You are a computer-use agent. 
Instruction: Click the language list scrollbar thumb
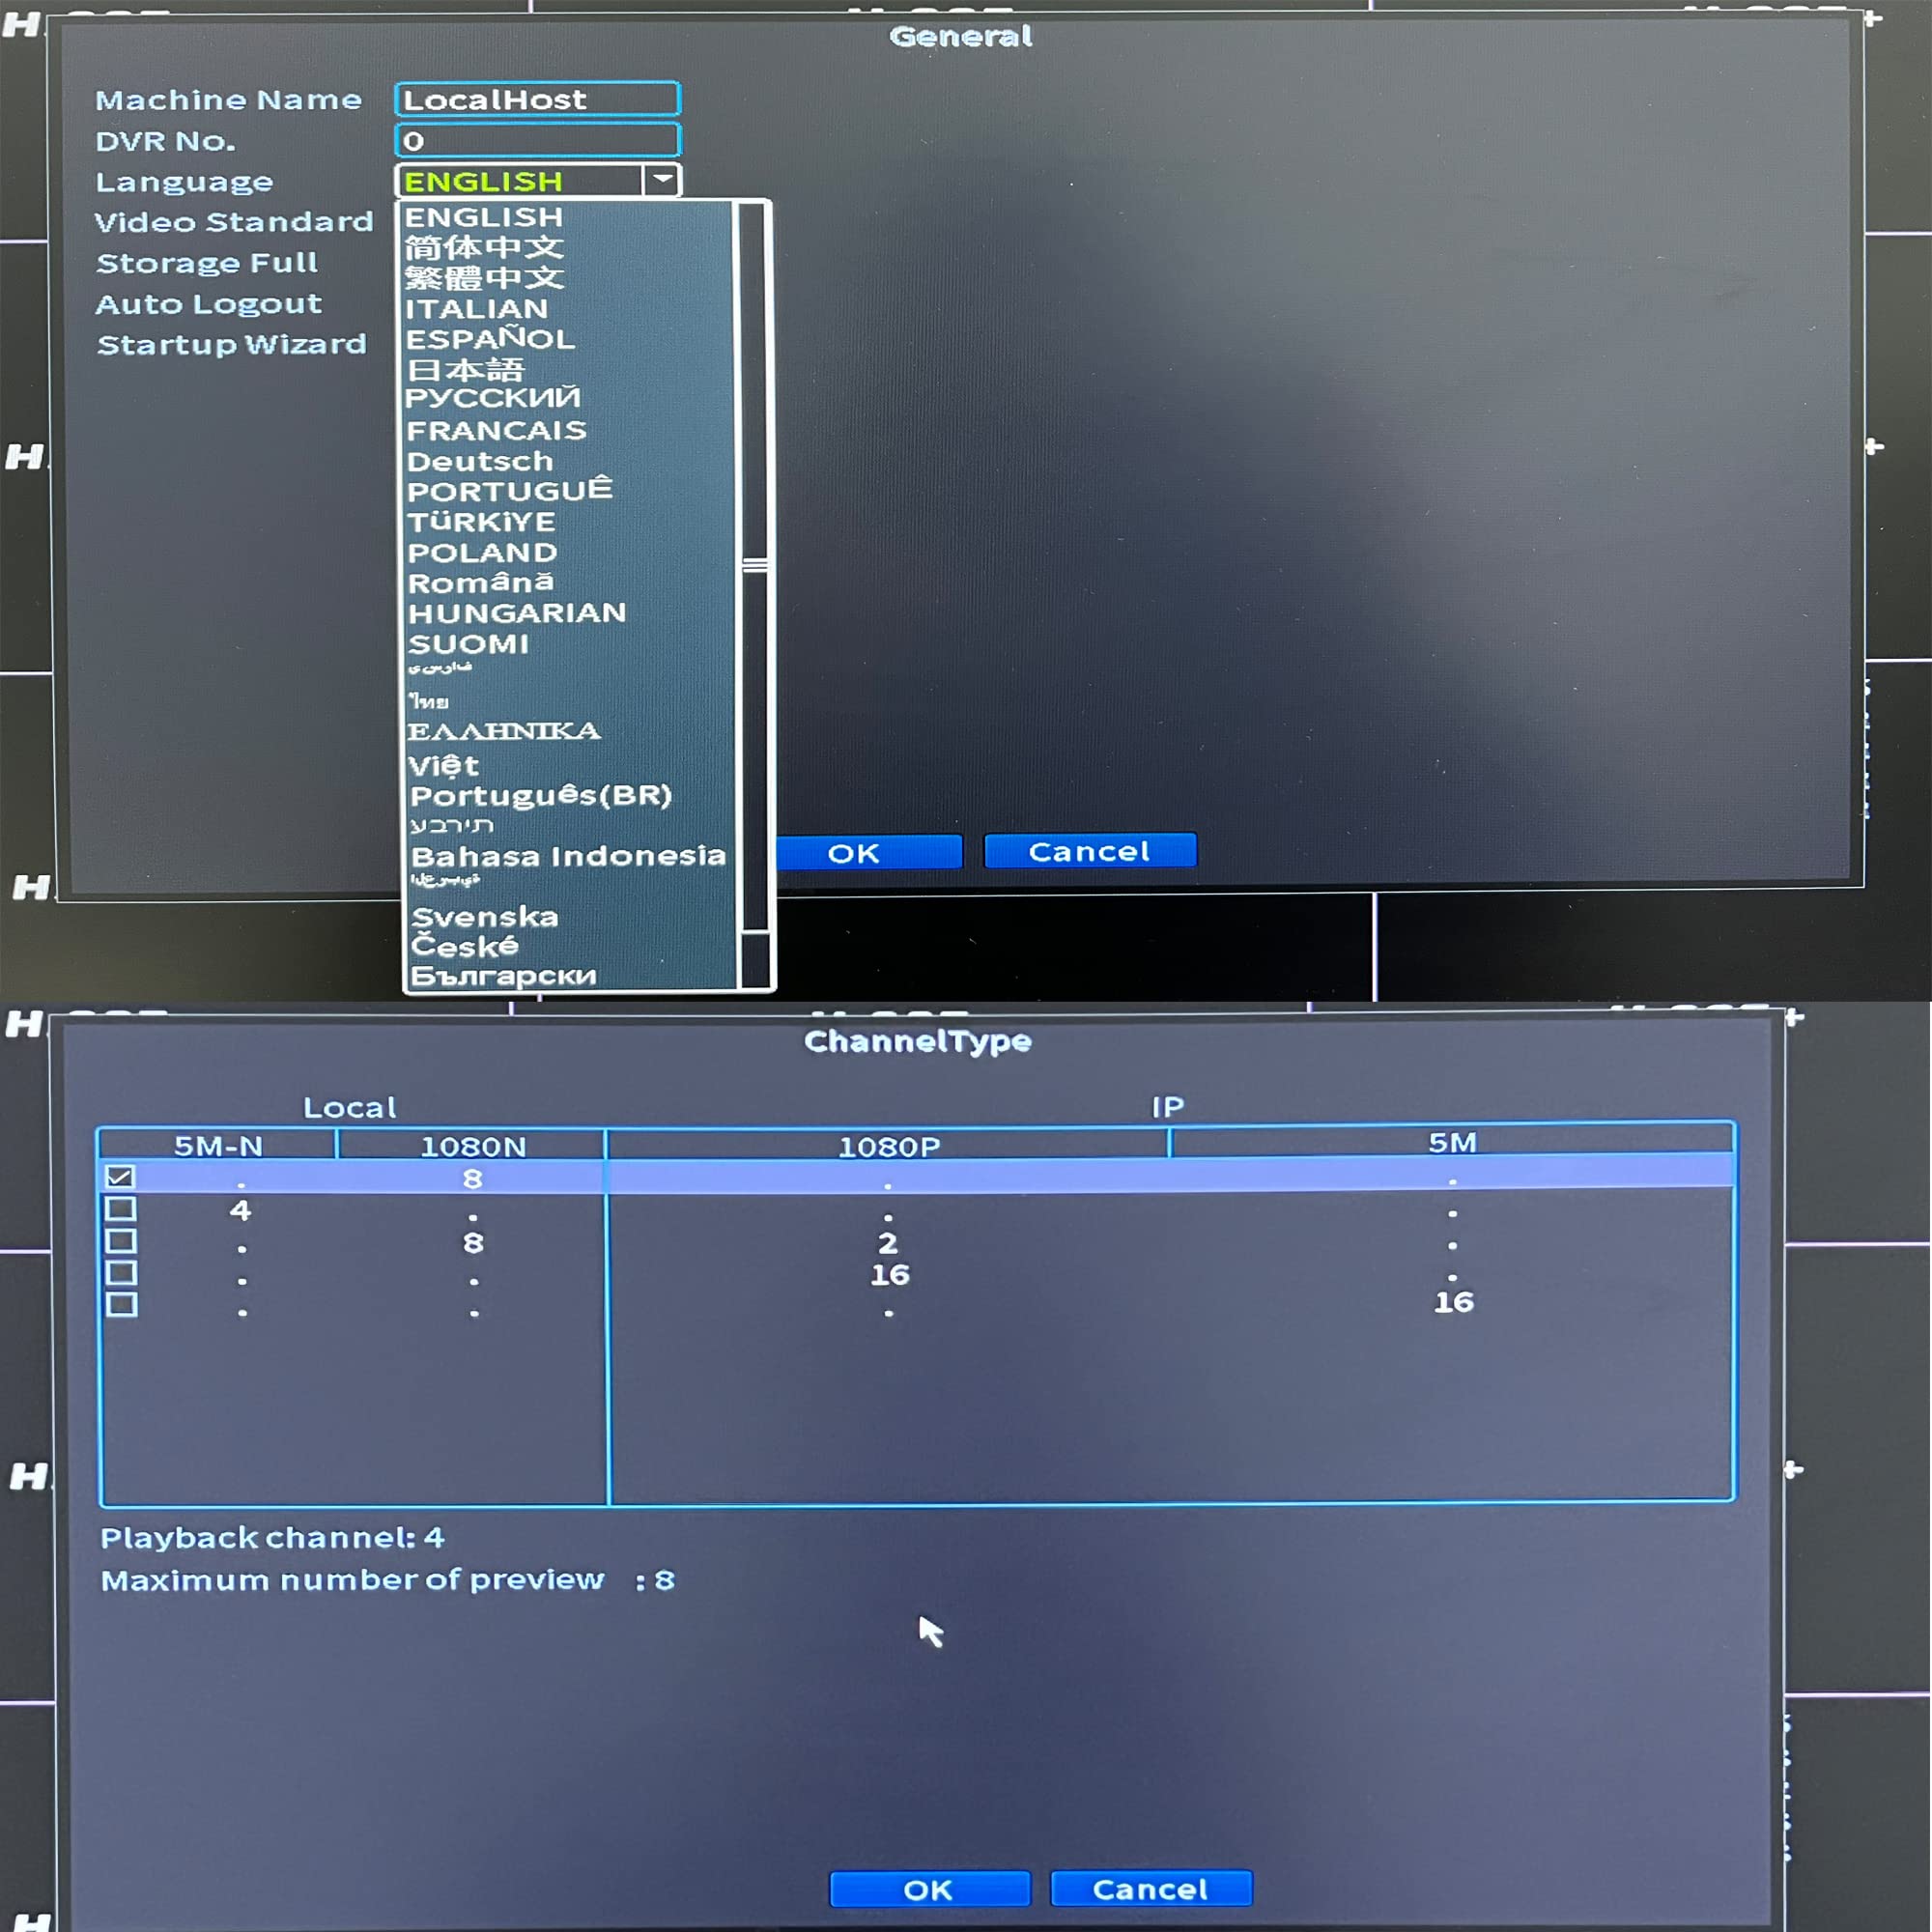[x=755, y=566]
